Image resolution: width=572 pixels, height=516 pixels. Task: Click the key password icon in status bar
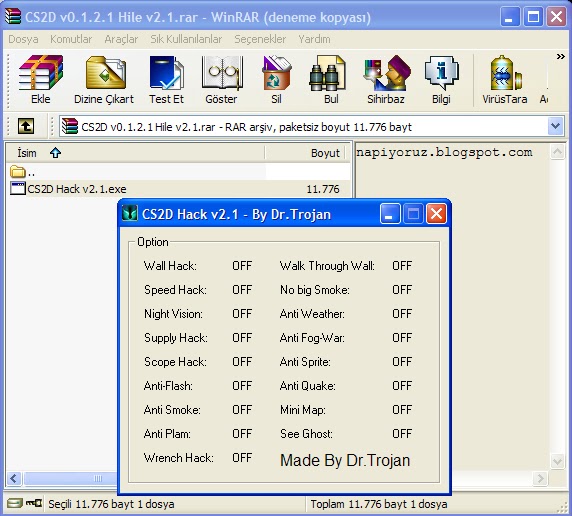34,504
